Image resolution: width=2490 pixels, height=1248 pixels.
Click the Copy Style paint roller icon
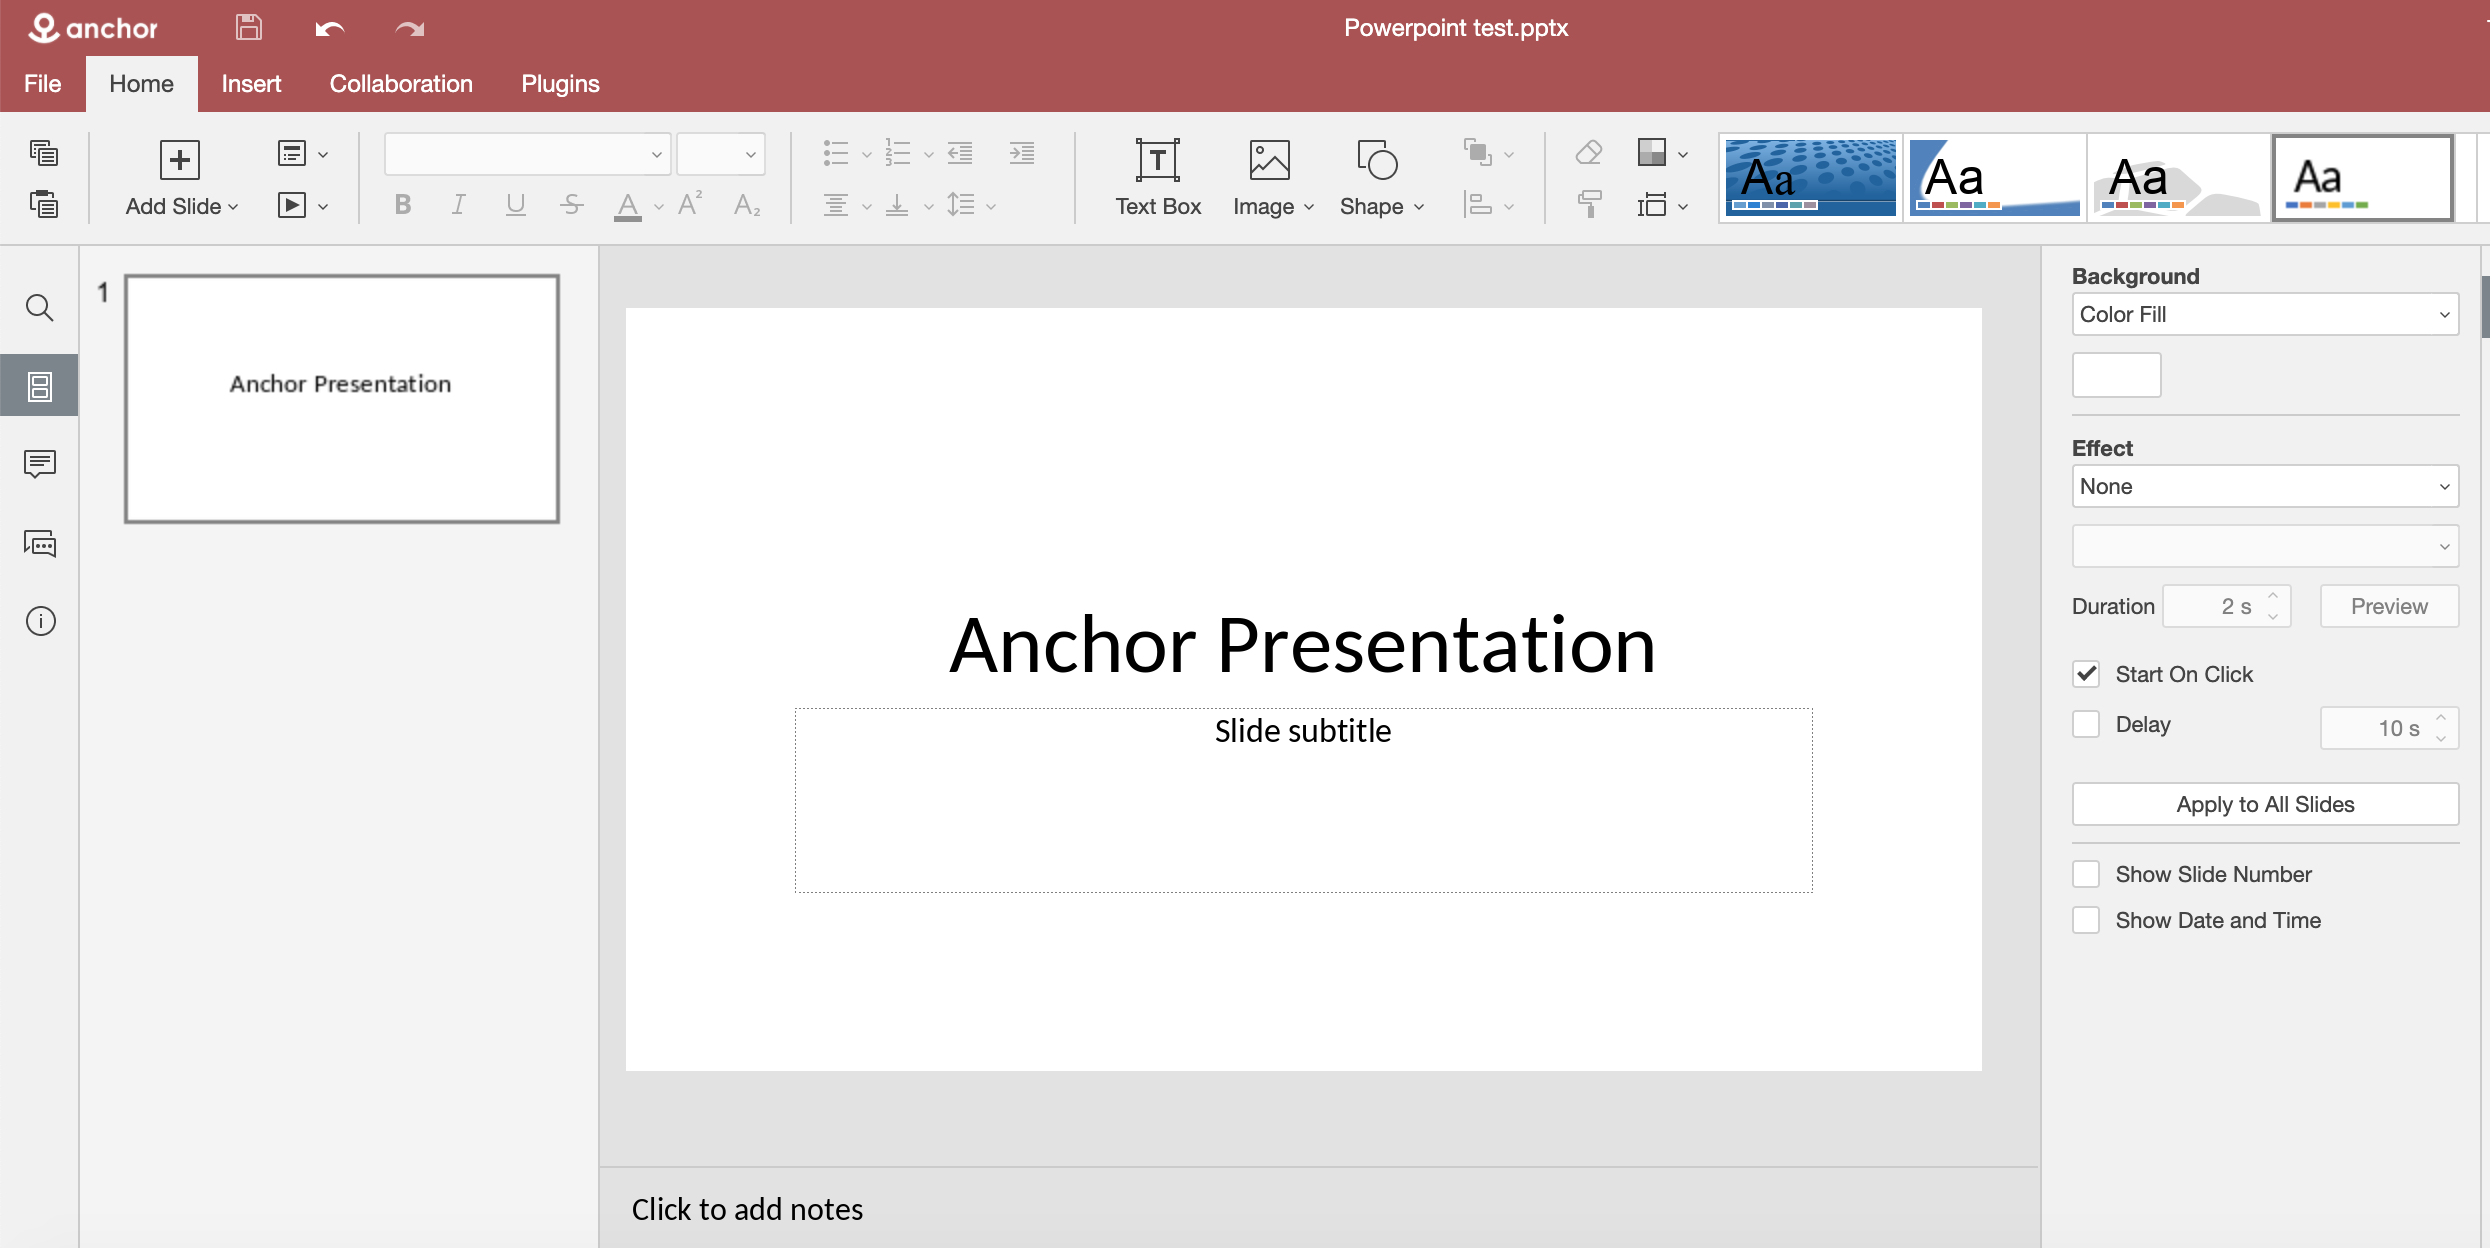1588,205
